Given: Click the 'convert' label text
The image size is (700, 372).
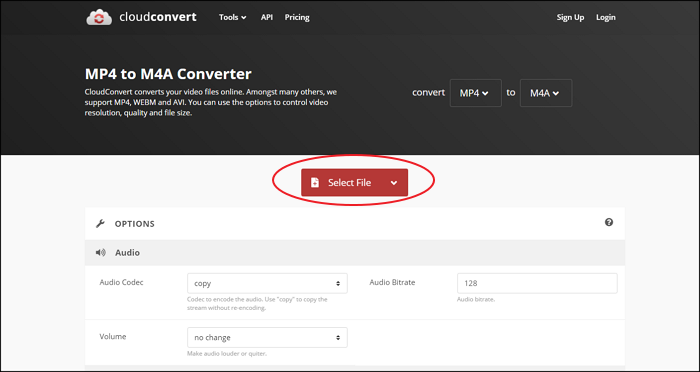Looking at the screenshot, I should click(x=429, y=92).
